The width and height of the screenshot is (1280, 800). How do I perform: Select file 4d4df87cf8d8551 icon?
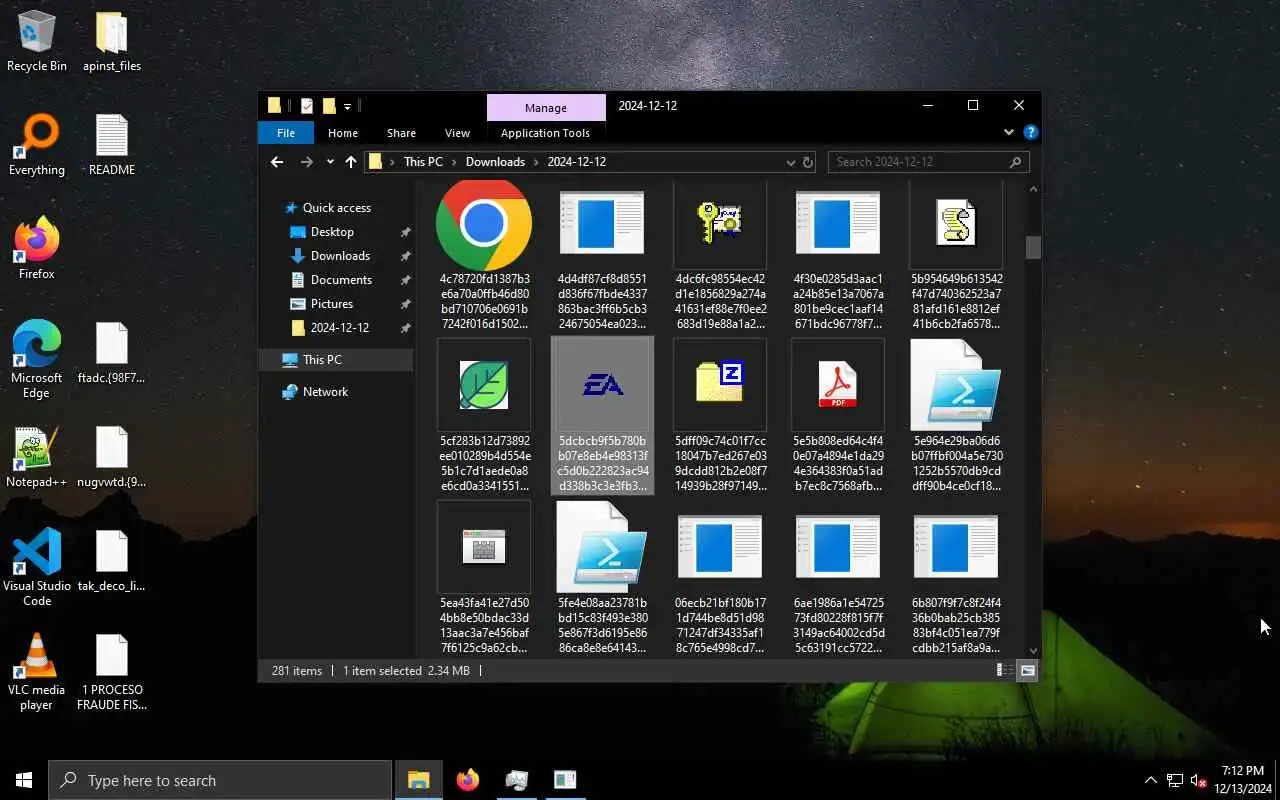click(x=602, y=224)
